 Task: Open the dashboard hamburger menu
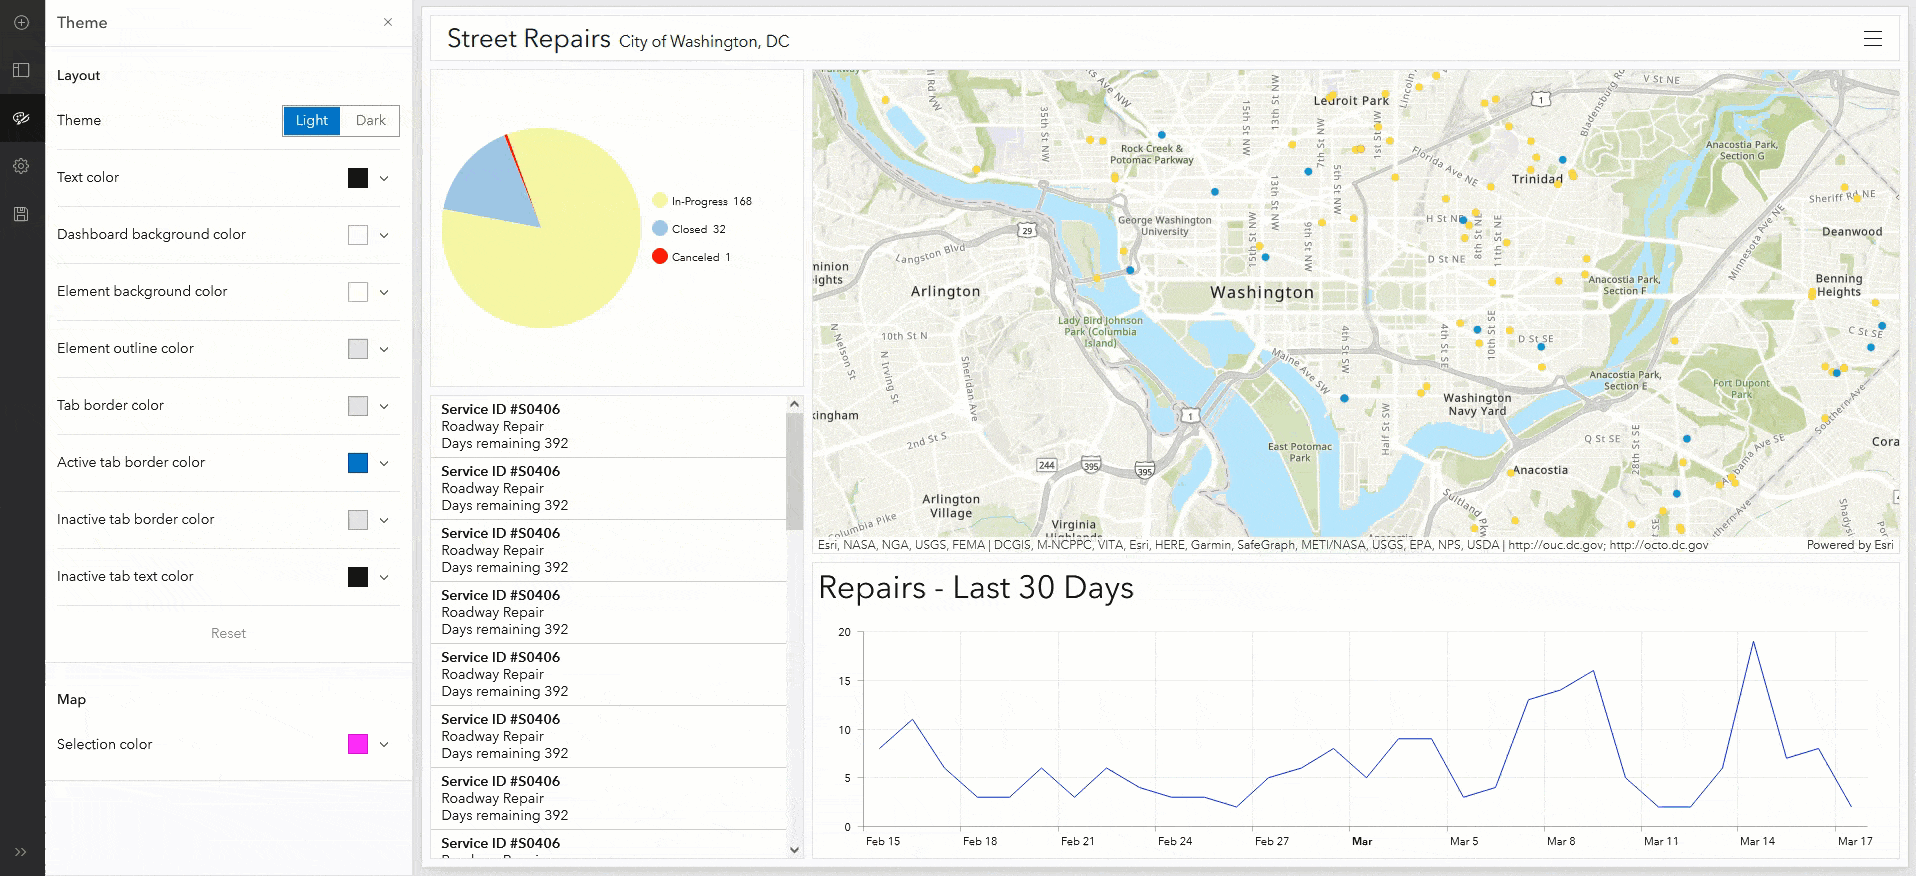coord(1873,39)
